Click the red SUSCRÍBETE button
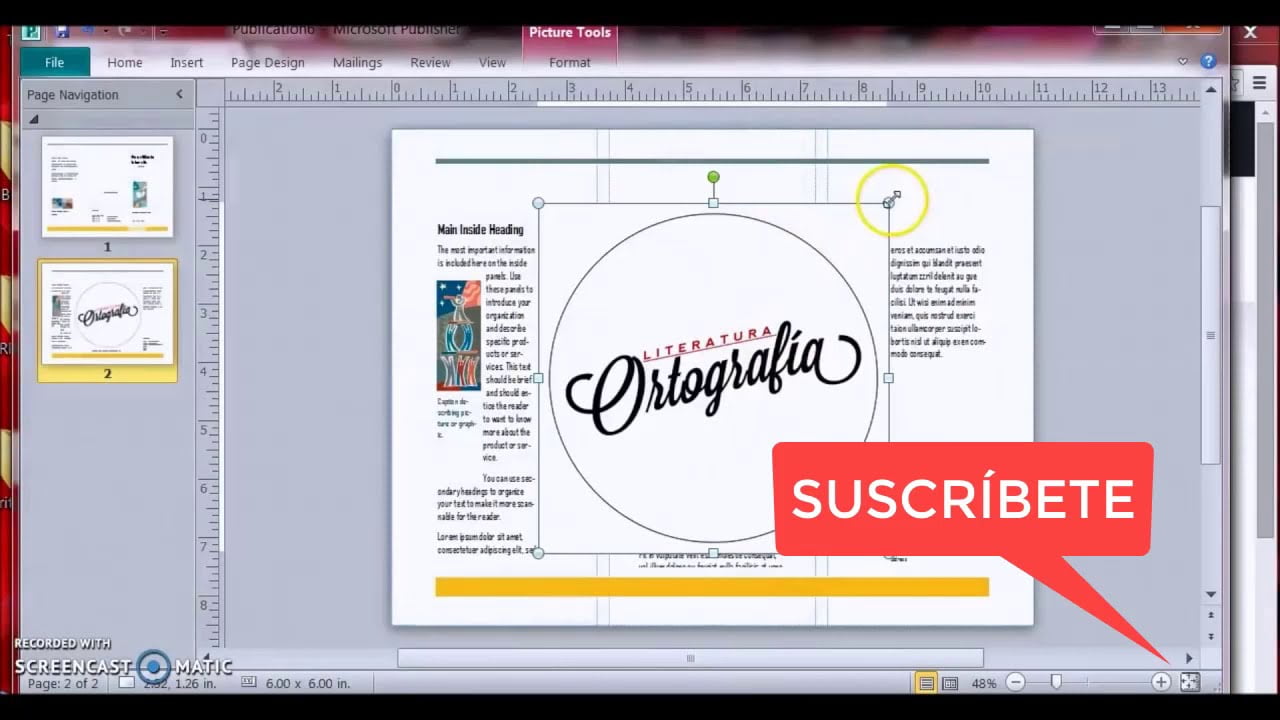Screen dimensions: 1280x720 point(963,498)
